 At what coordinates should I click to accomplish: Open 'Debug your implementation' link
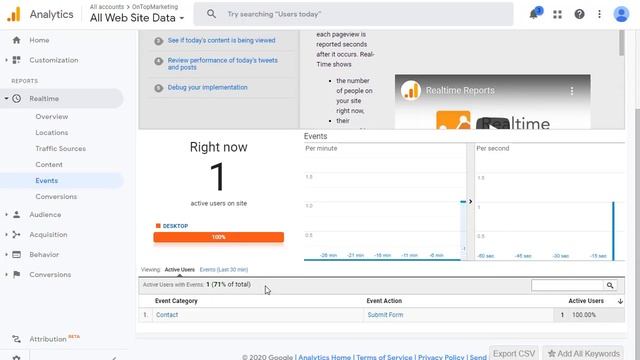[207, 87]
